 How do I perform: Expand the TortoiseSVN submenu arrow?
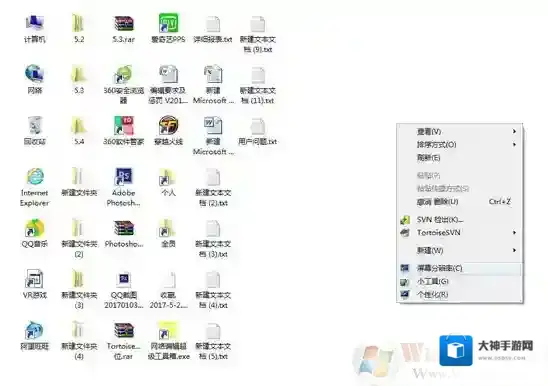(514, 233)
